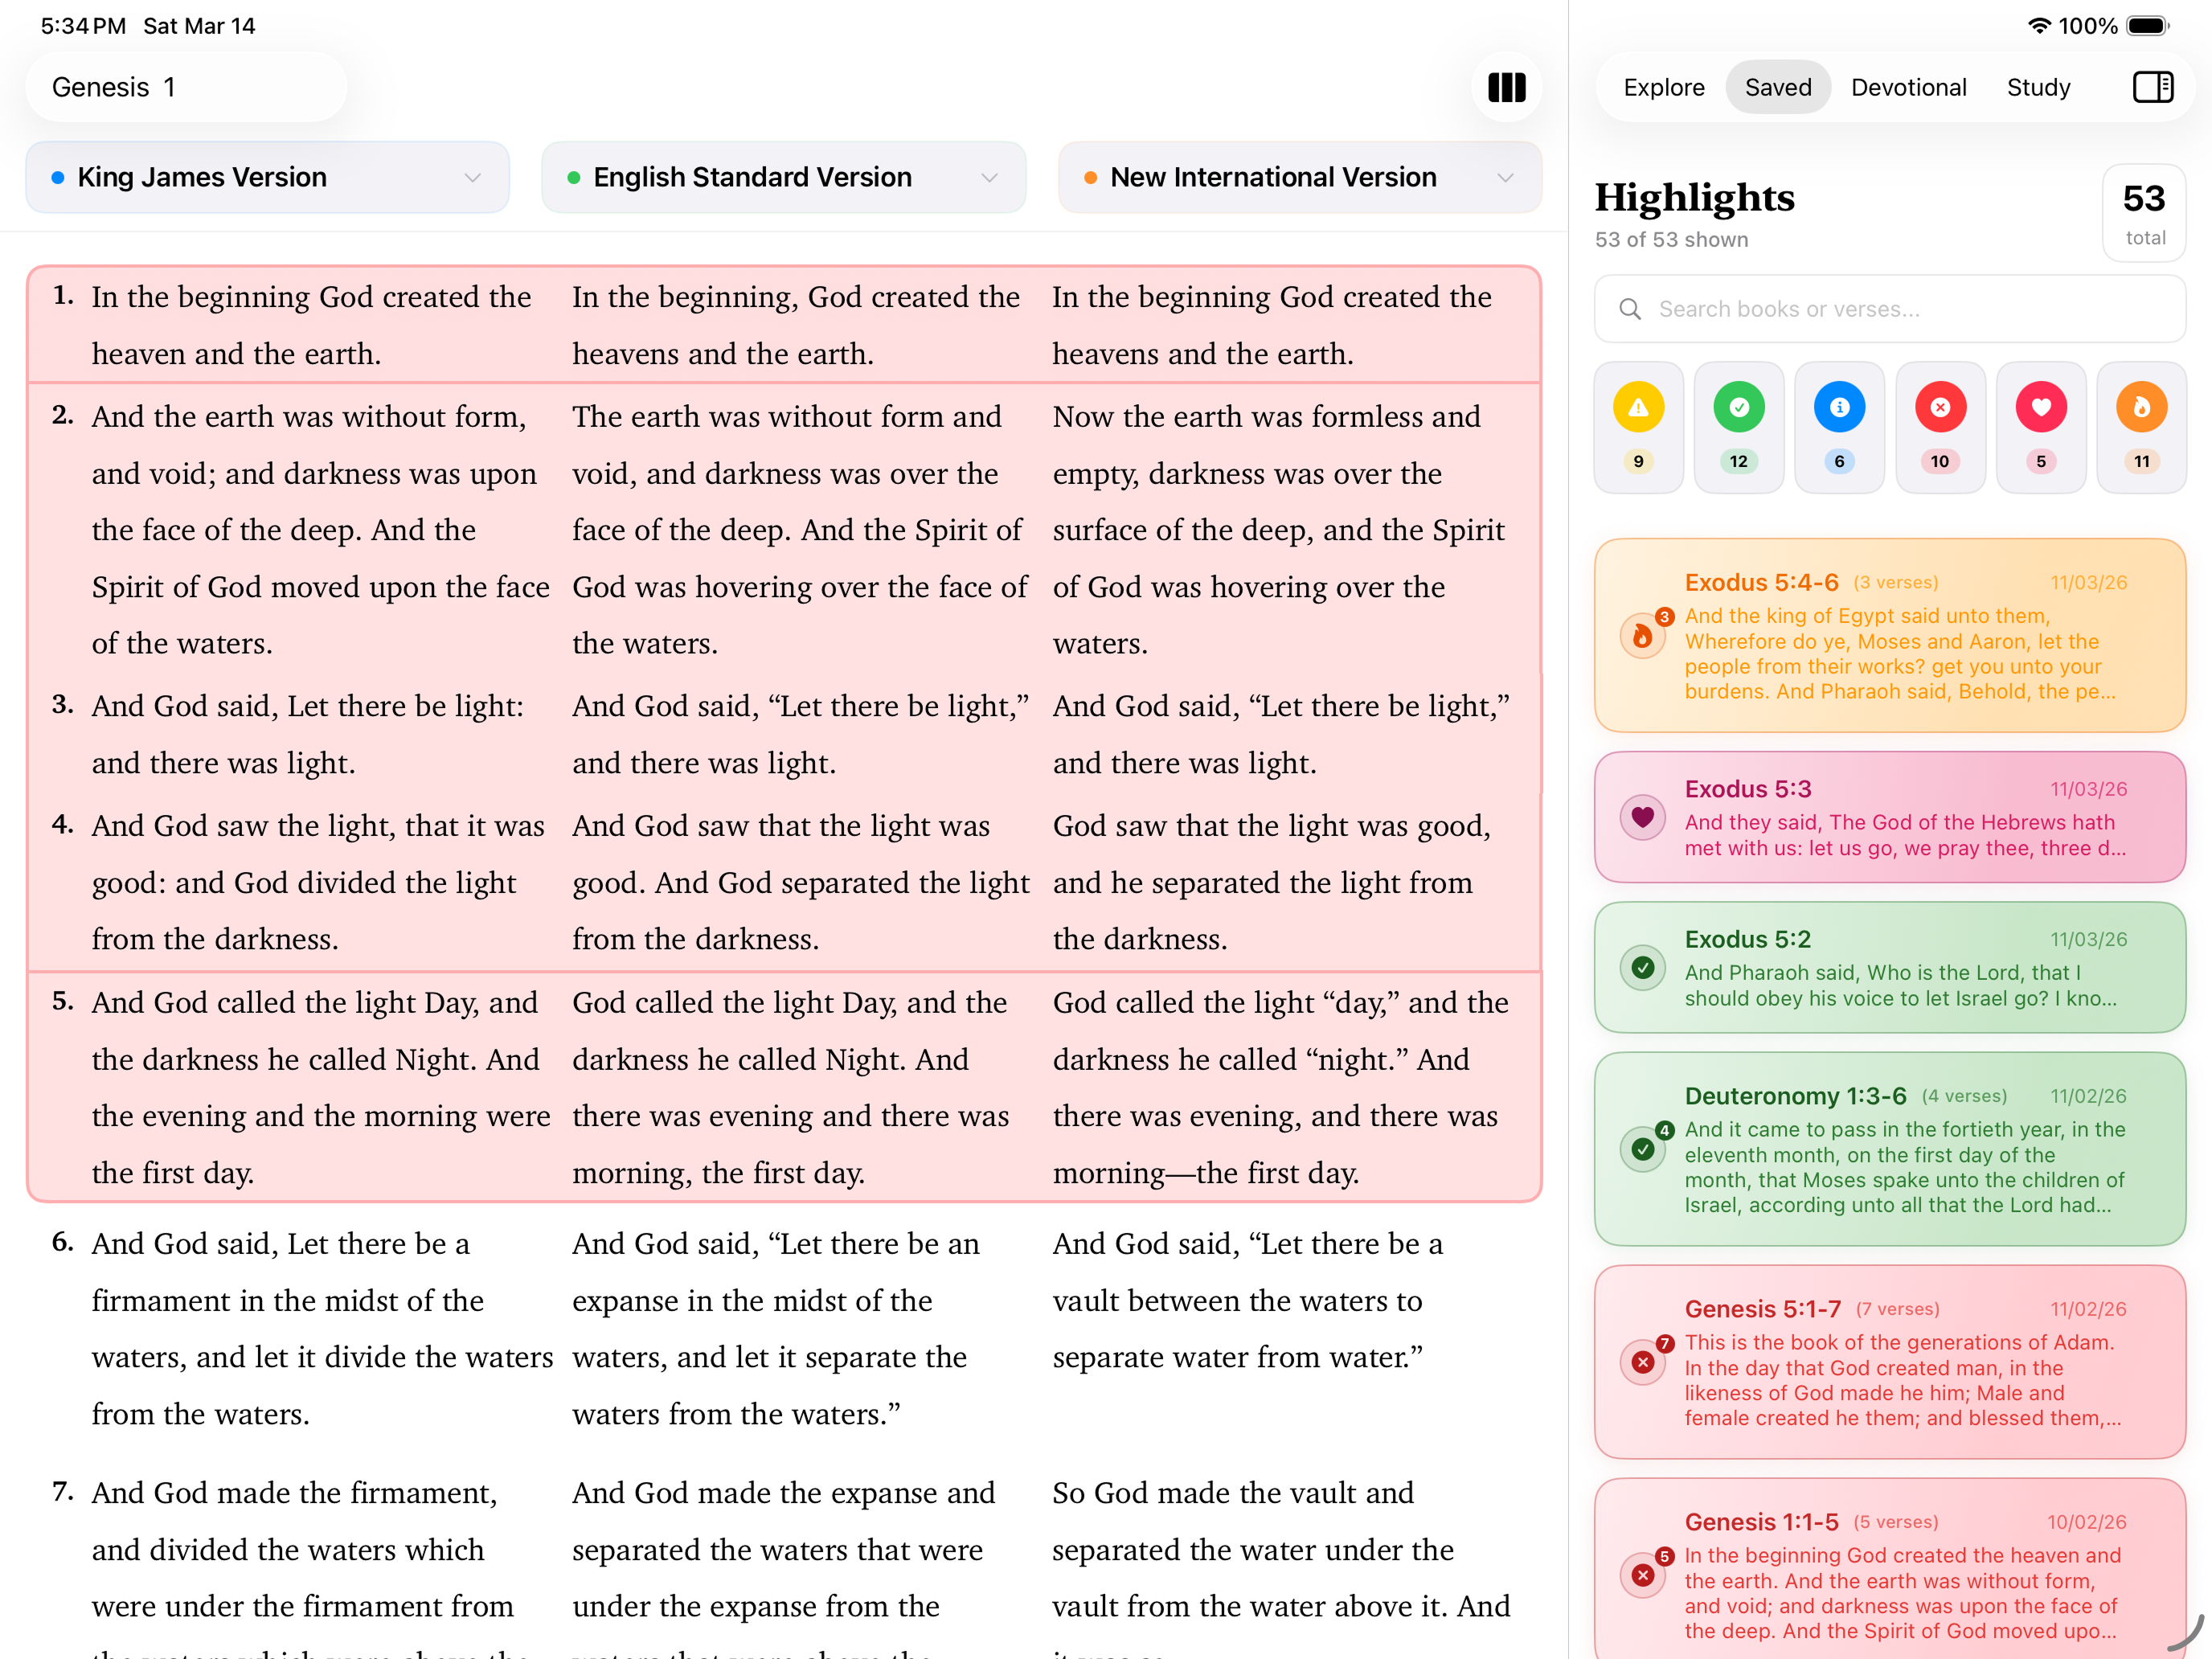Select verse 1 in the reader
The width and height of the screenshot is (2212, 1659).
click(x=784, y=325)
